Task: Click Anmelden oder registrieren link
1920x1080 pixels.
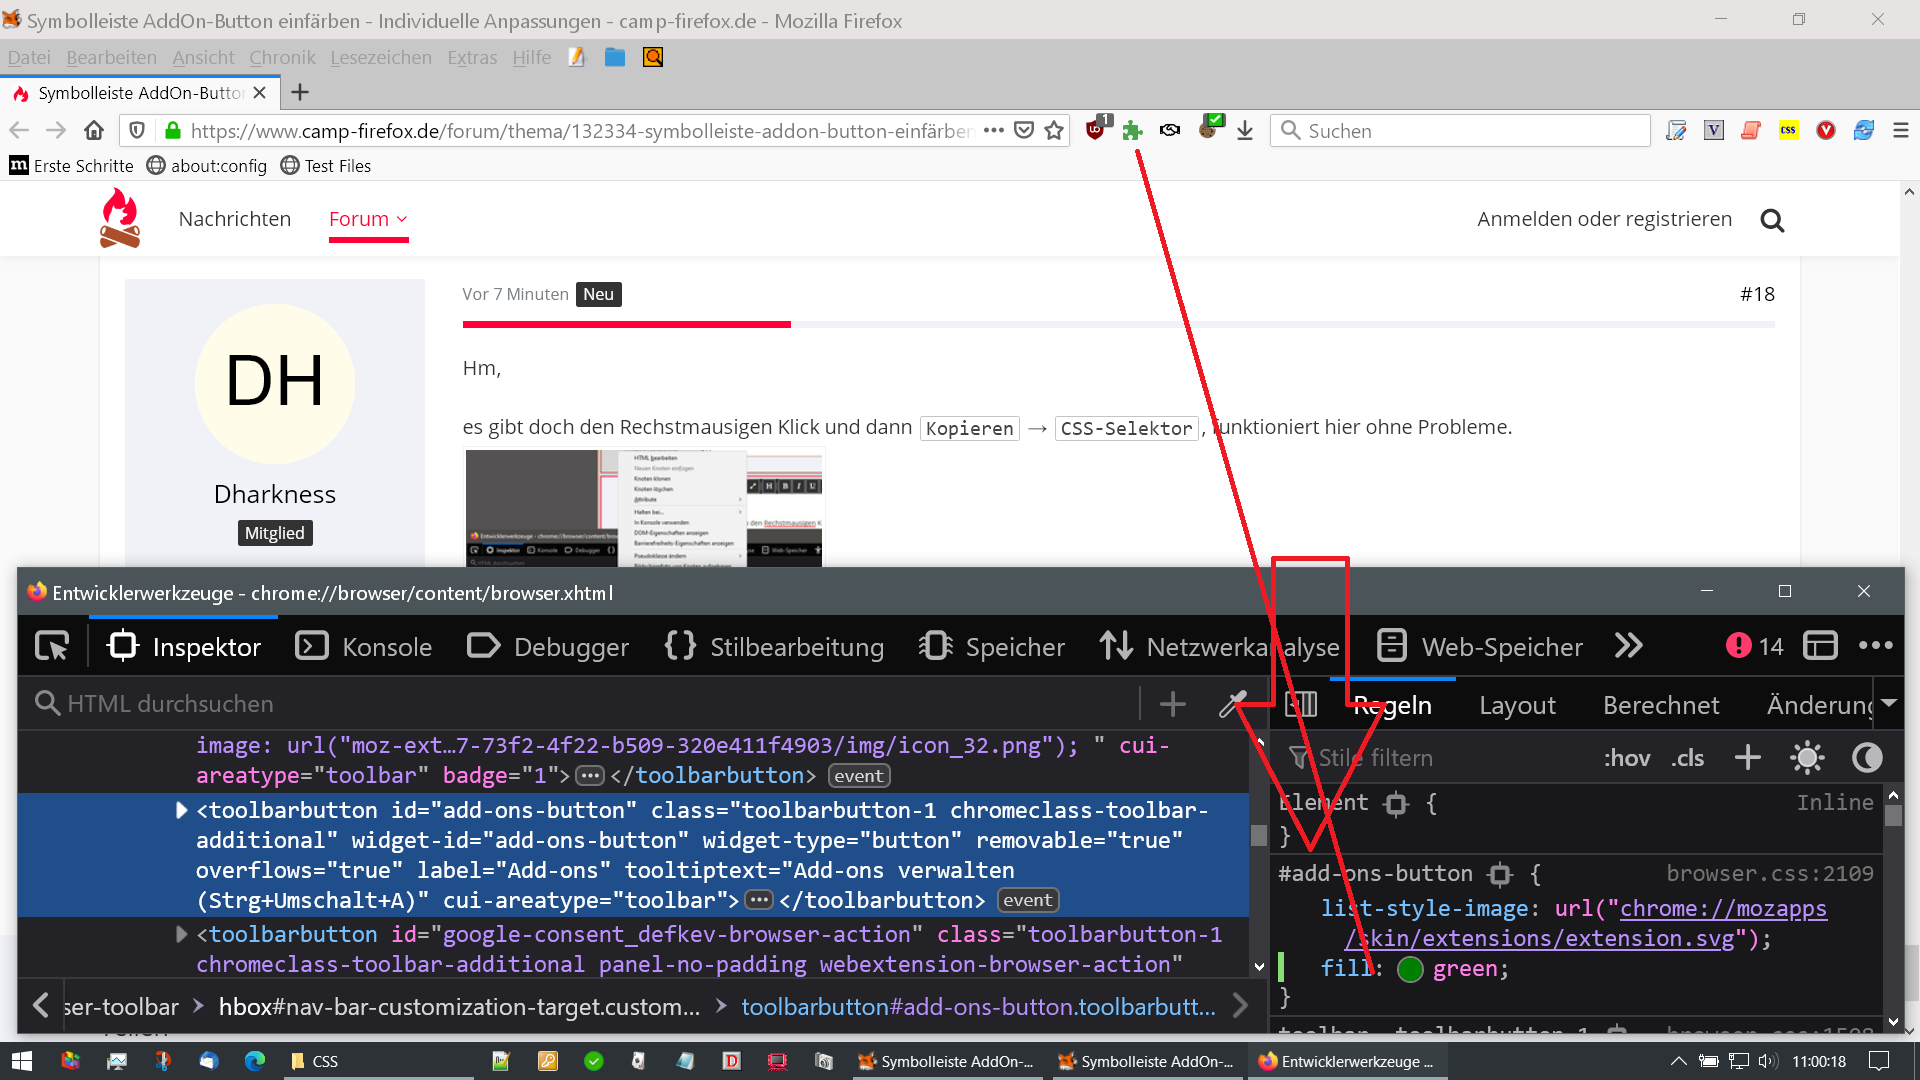Action: [1604, 219]
